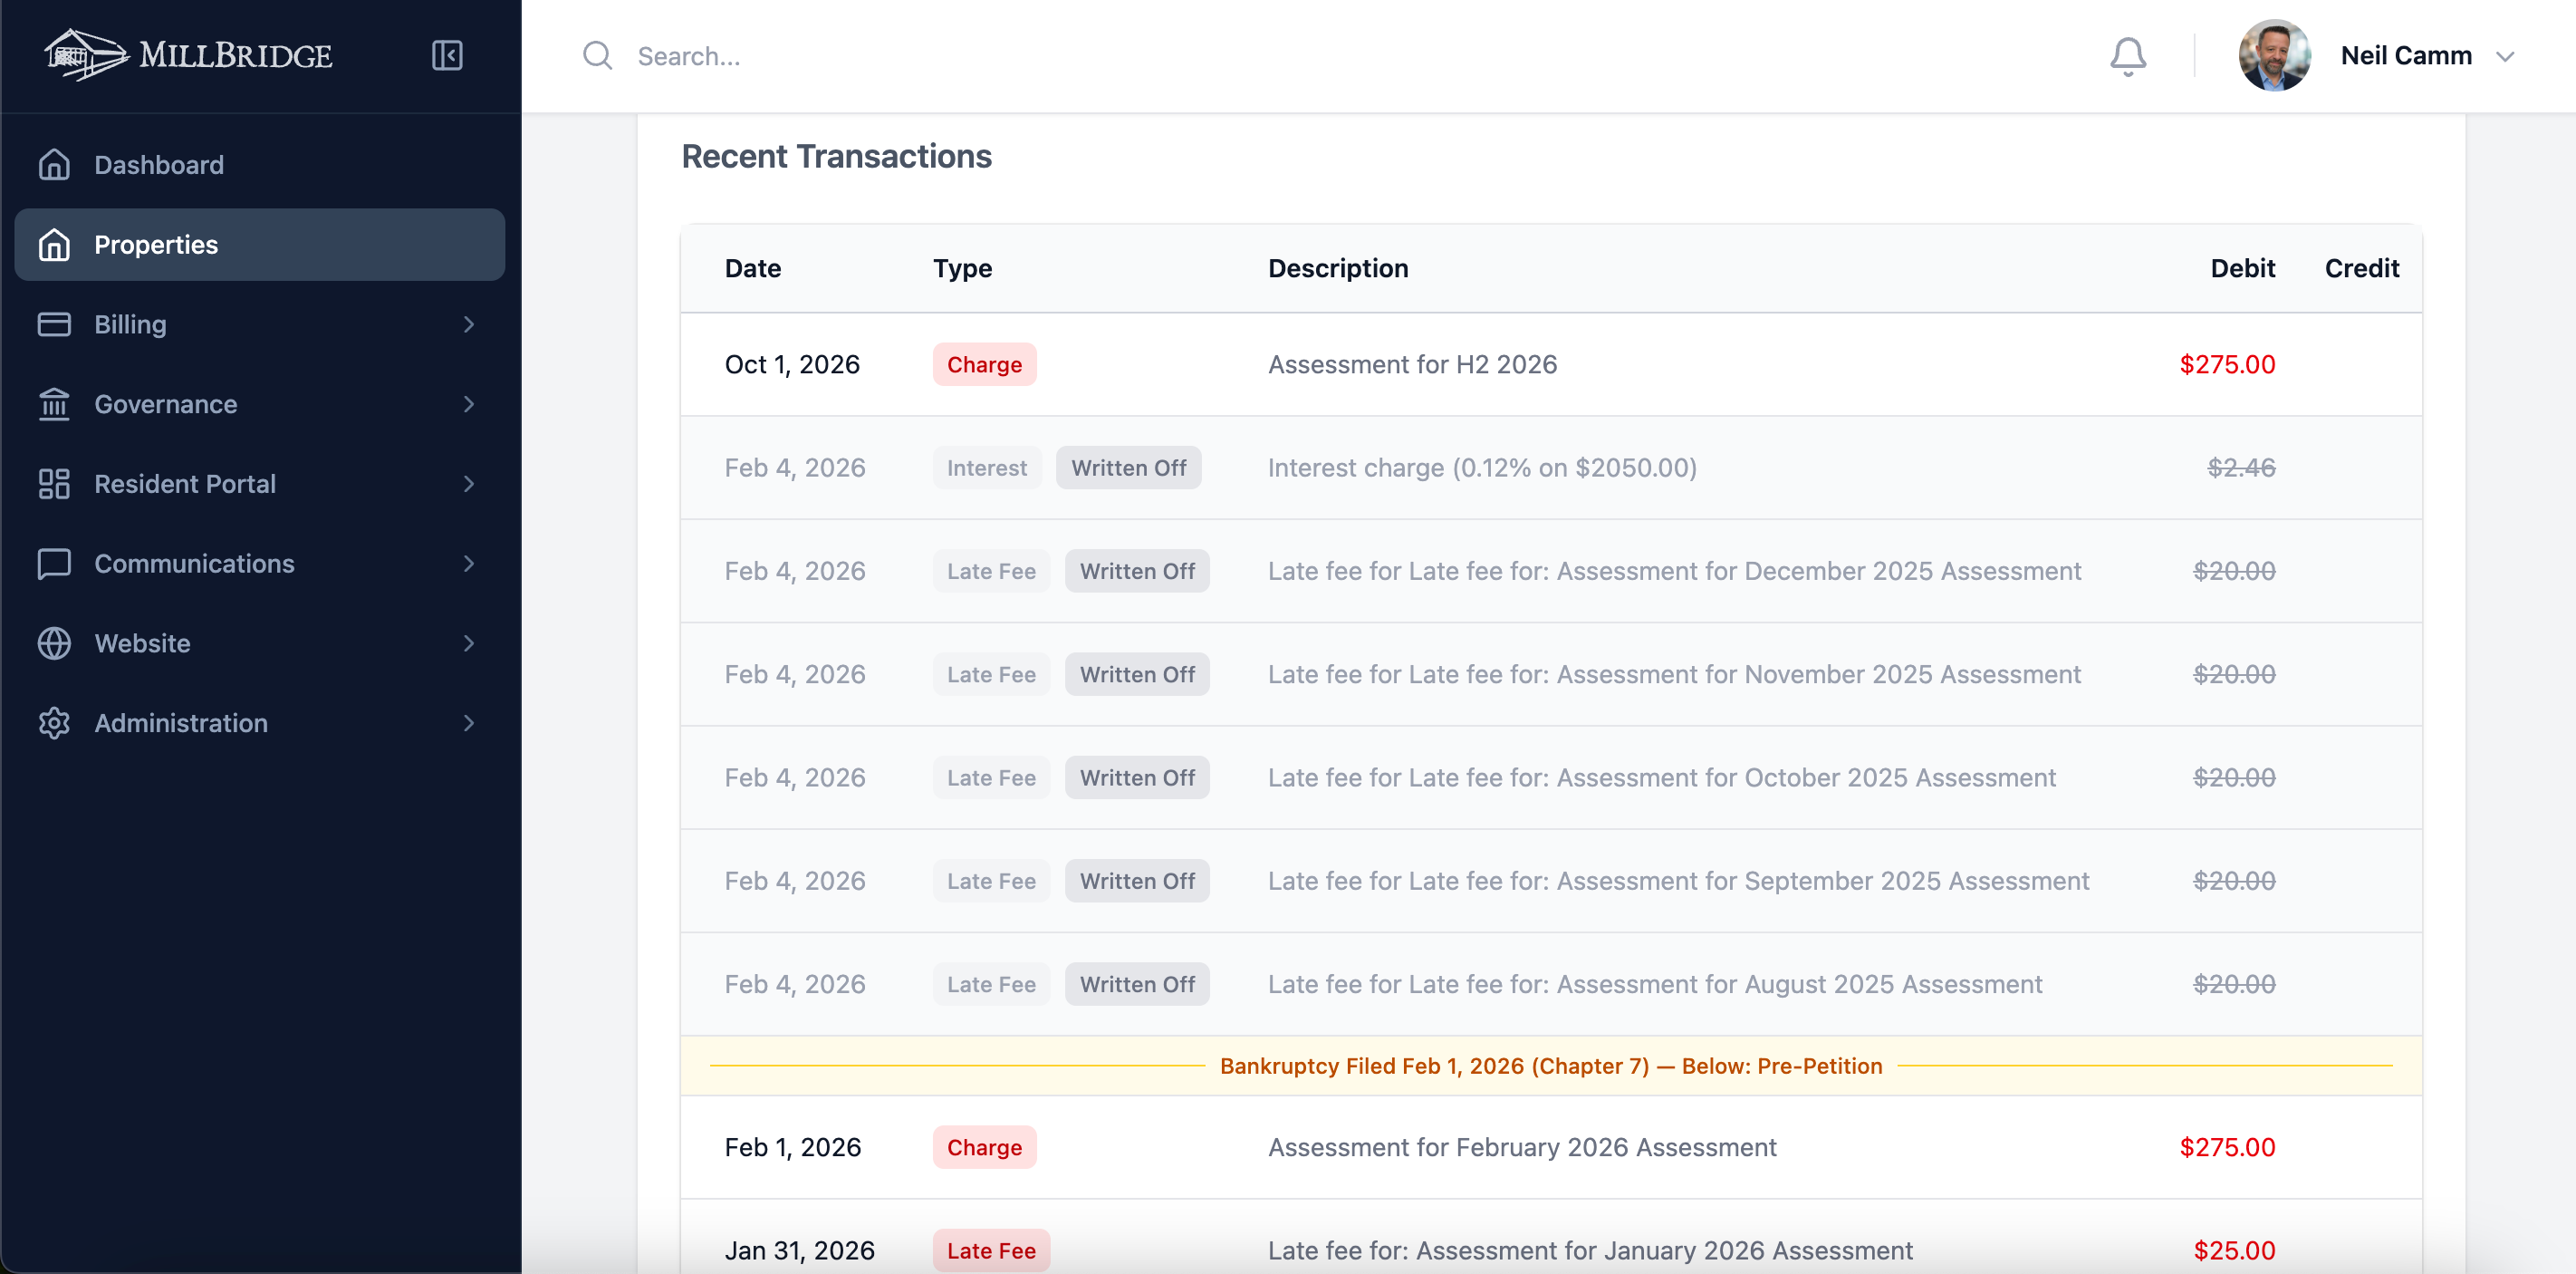The image size is (2576, 1274).
Task: Click the MillBridge logo
Action: [x=188, y=55]
